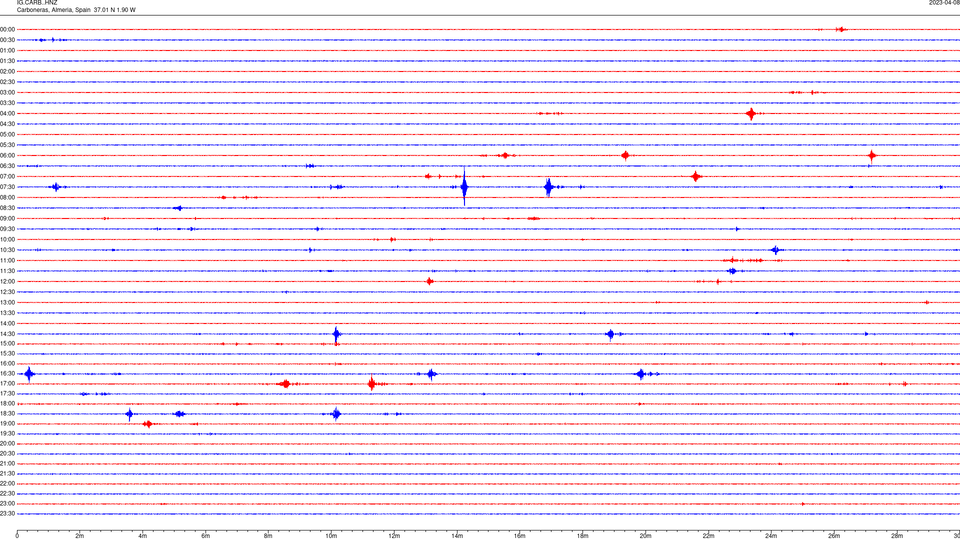Screen dimensions: 960x540
Task: Click the '09:30' time label
Action: coord(7,229)
